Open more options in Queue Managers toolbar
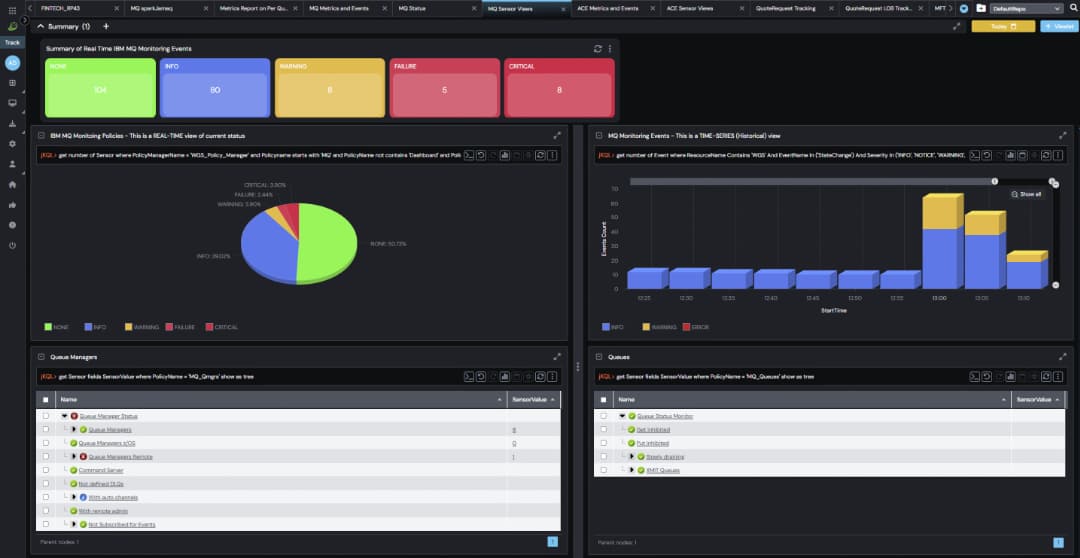This screenshot has height=558, width=1080. pyautogui.click(x=552, y=377)
